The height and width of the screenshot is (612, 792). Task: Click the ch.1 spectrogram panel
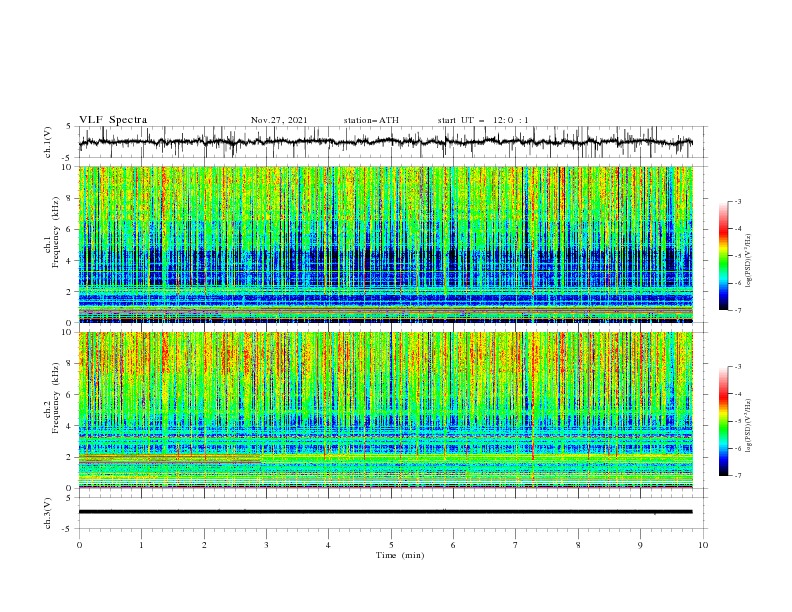385,244
